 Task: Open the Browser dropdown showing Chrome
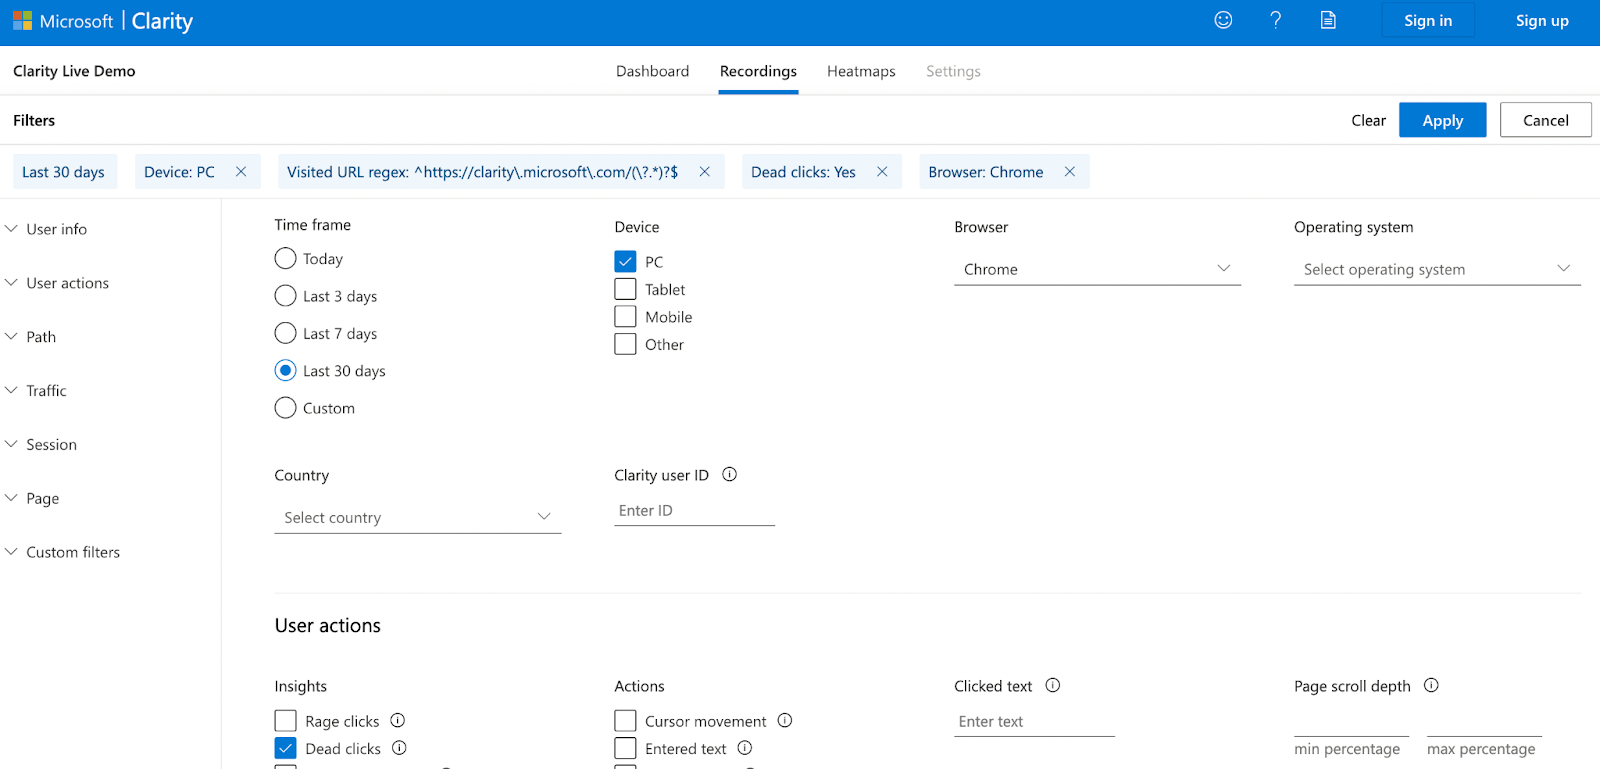pyautogui.click(x=1097, y=269)
